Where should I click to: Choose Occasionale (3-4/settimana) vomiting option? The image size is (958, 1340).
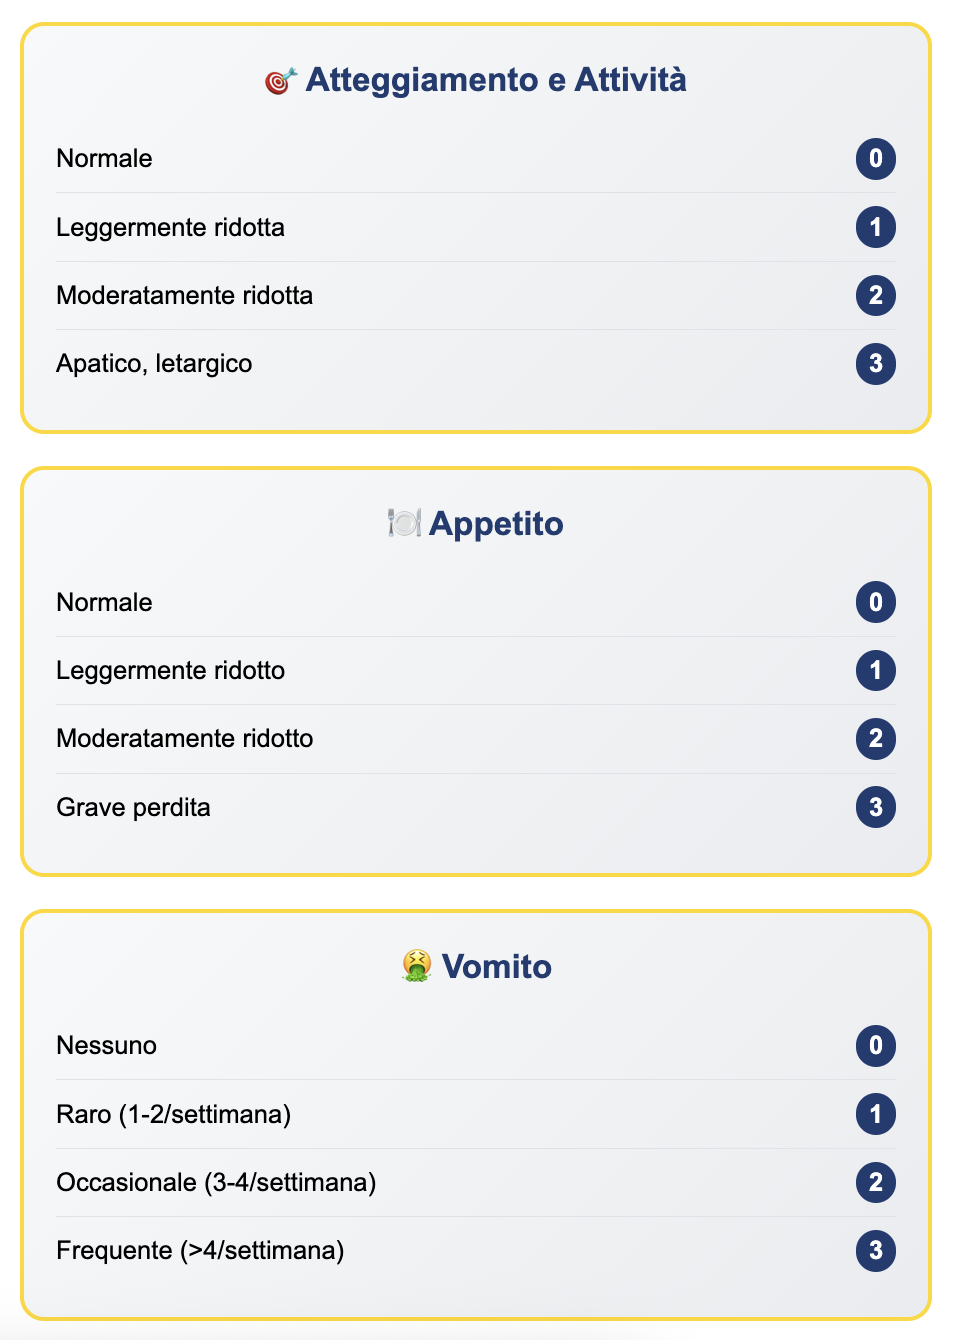coord(216,1182)
